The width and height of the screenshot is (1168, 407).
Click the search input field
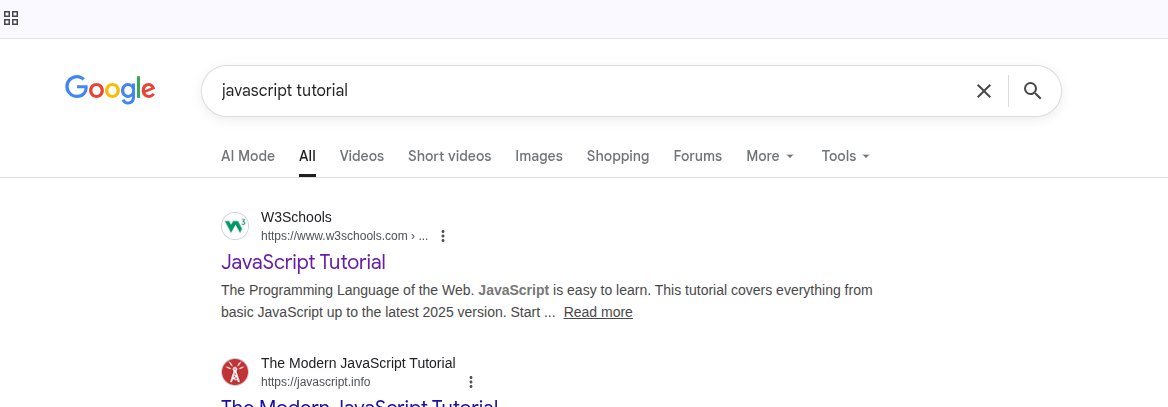pyautogui.click(x=580, y=91)
